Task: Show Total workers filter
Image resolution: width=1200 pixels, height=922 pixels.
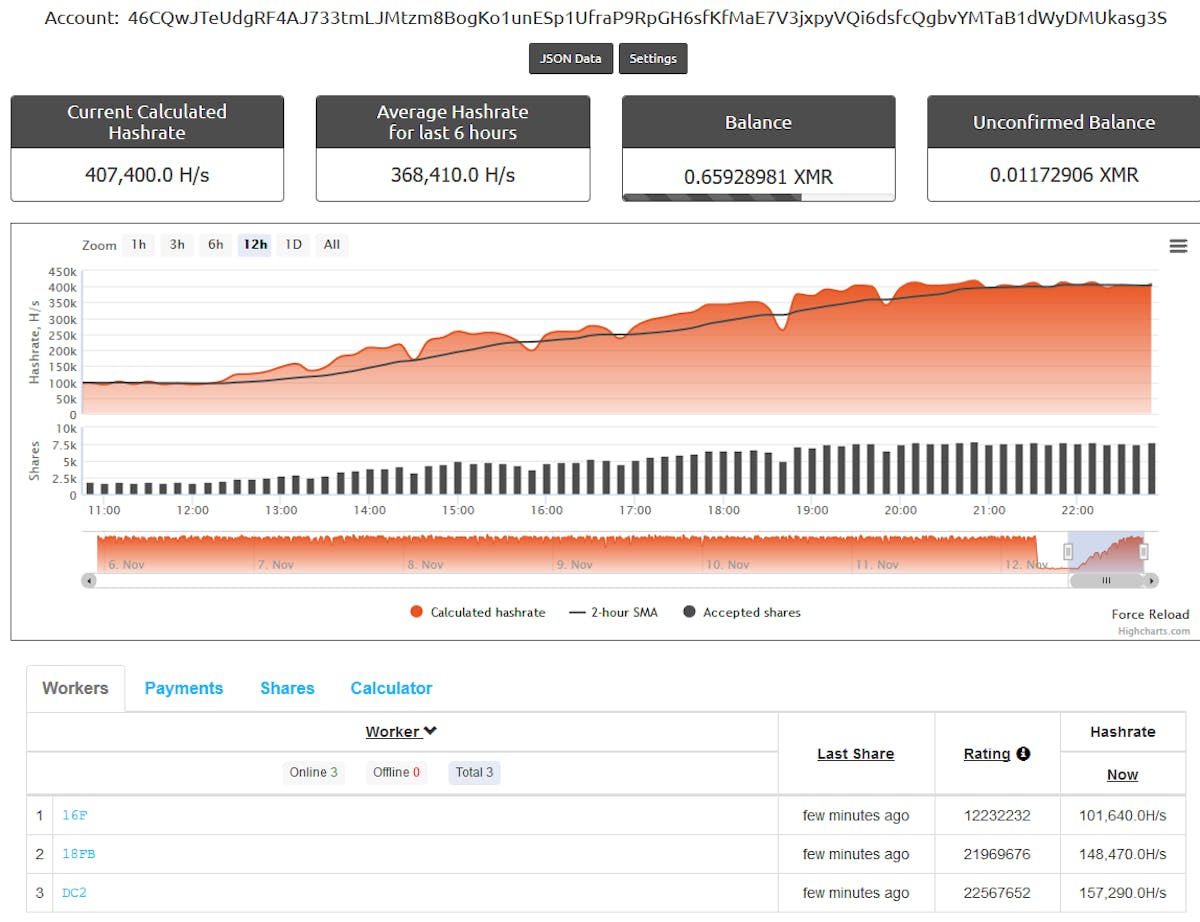Action: point(473,772)
